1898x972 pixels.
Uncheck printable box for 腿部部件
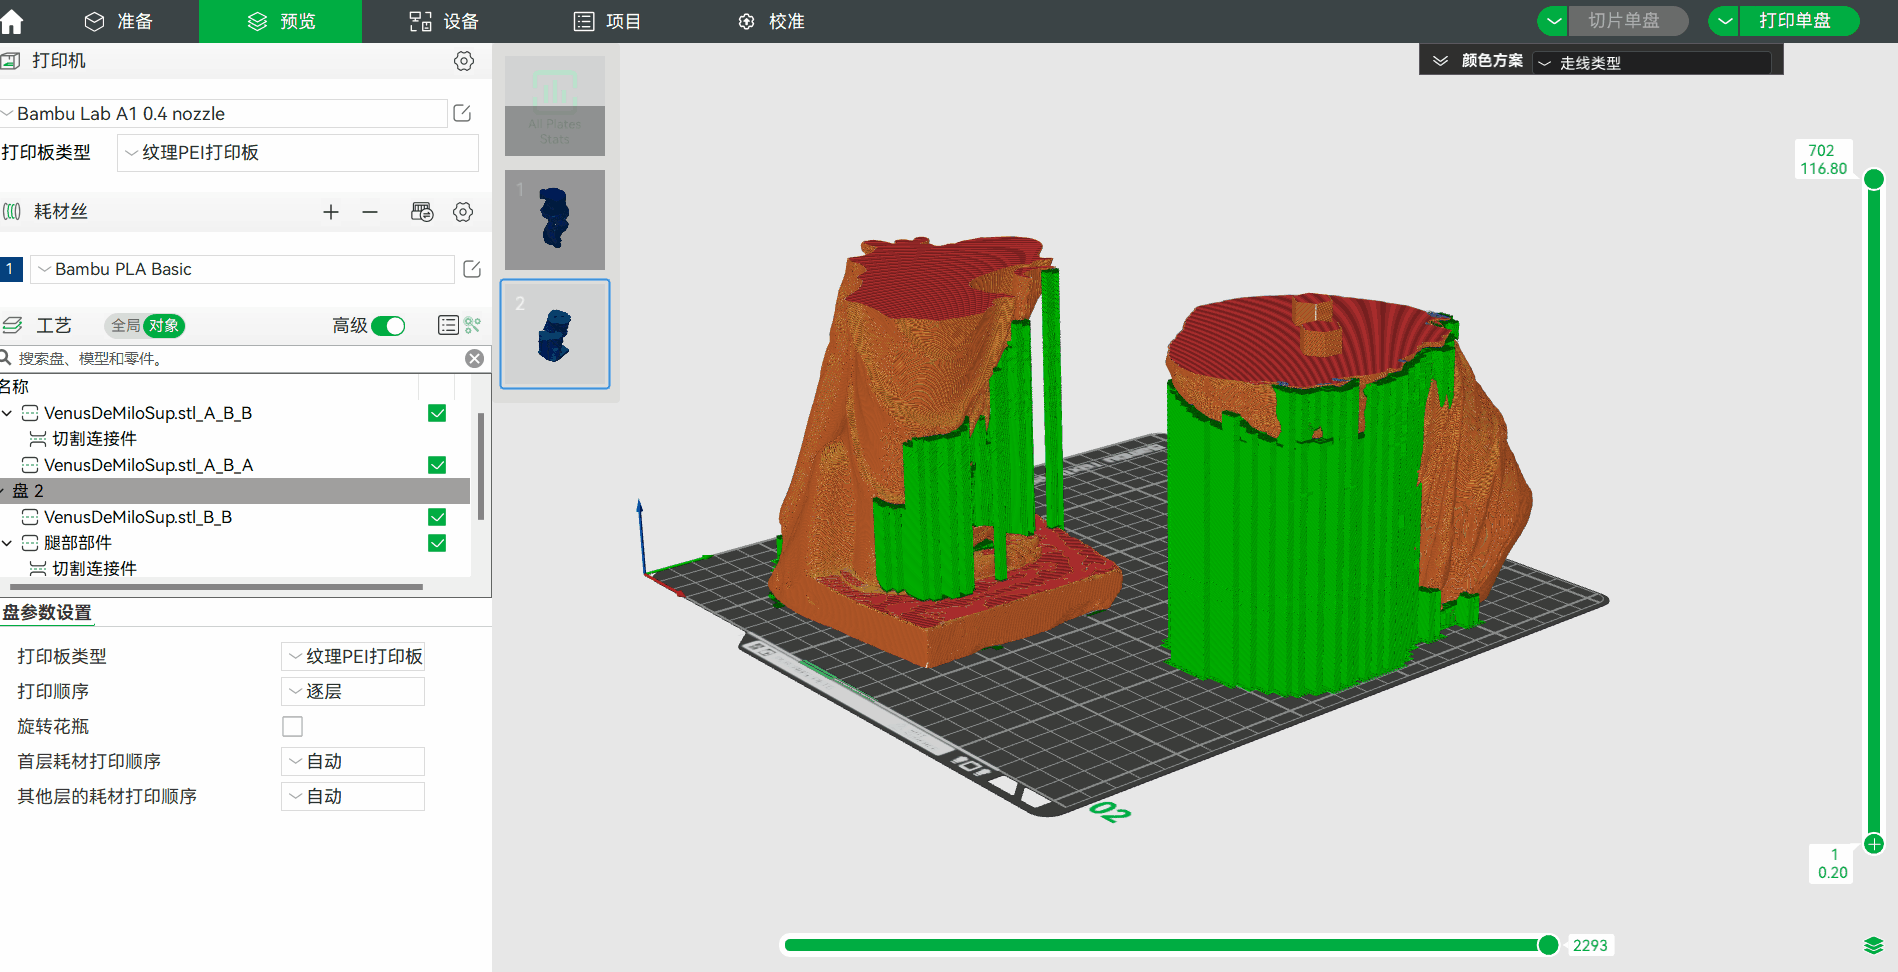click(437, 543)
